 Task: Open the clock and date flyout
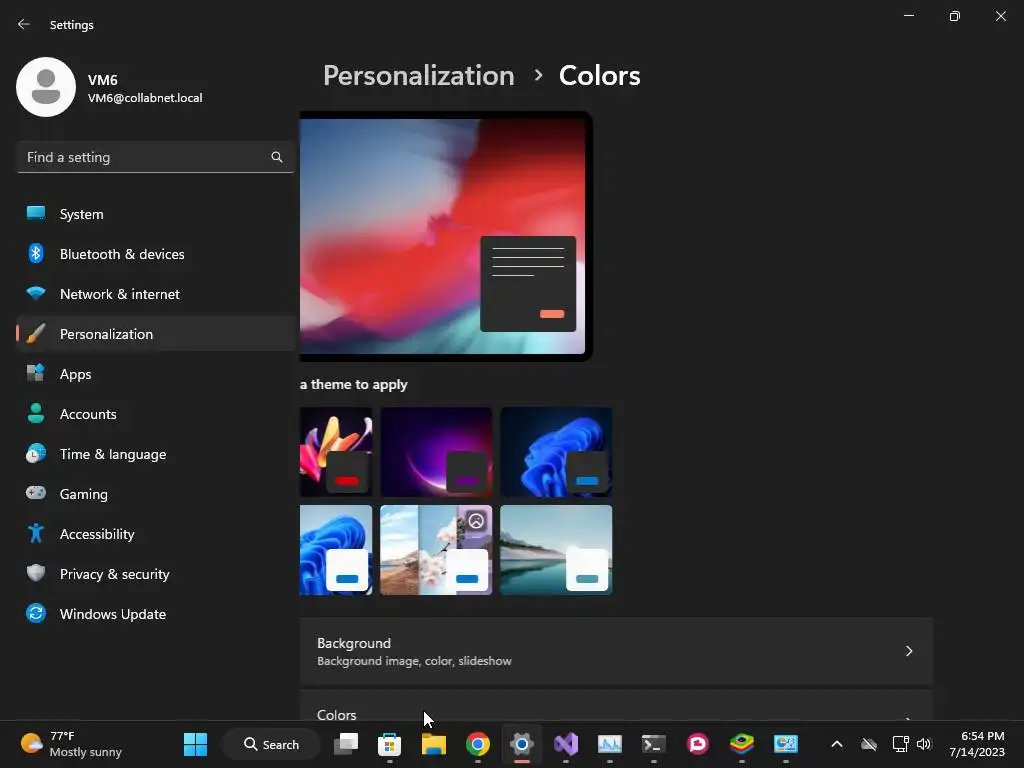pyautogui.click(x=977, y=744)
